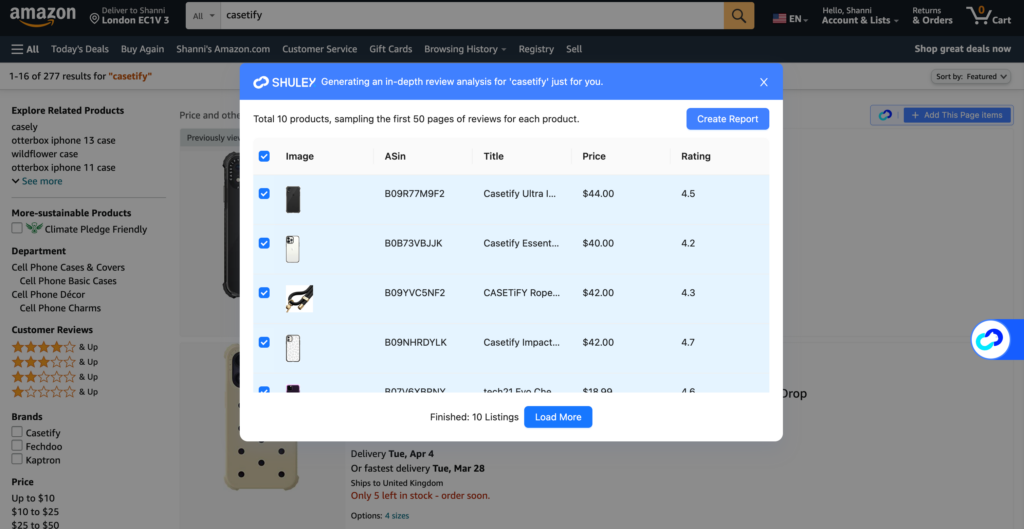Open Account & Lists dropdown

coord(860,16)
